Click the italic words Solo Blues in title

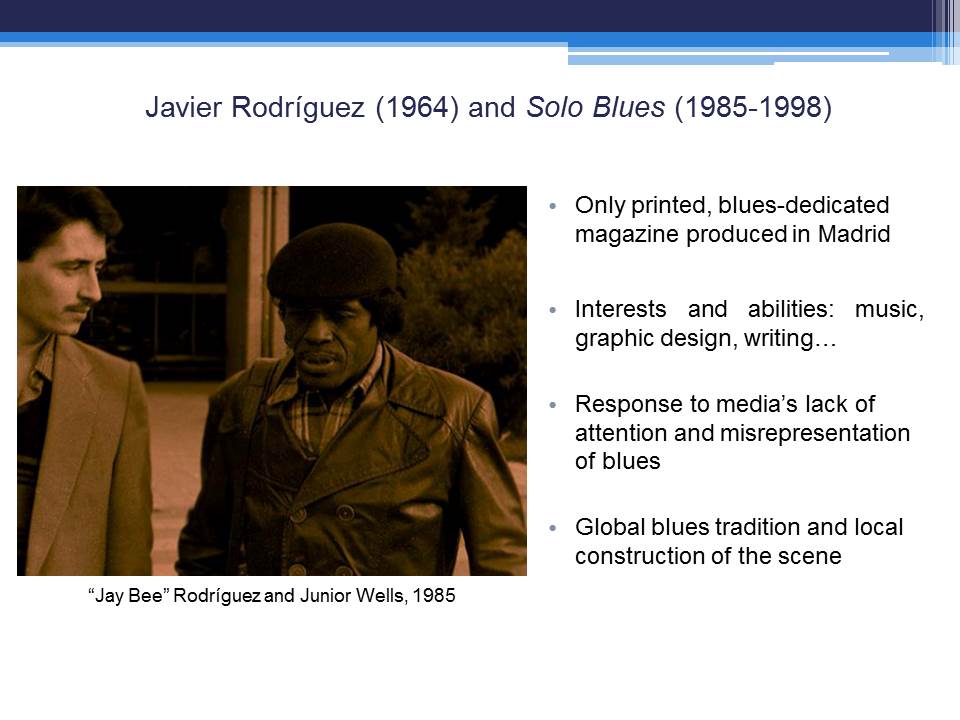pos(595,108)
